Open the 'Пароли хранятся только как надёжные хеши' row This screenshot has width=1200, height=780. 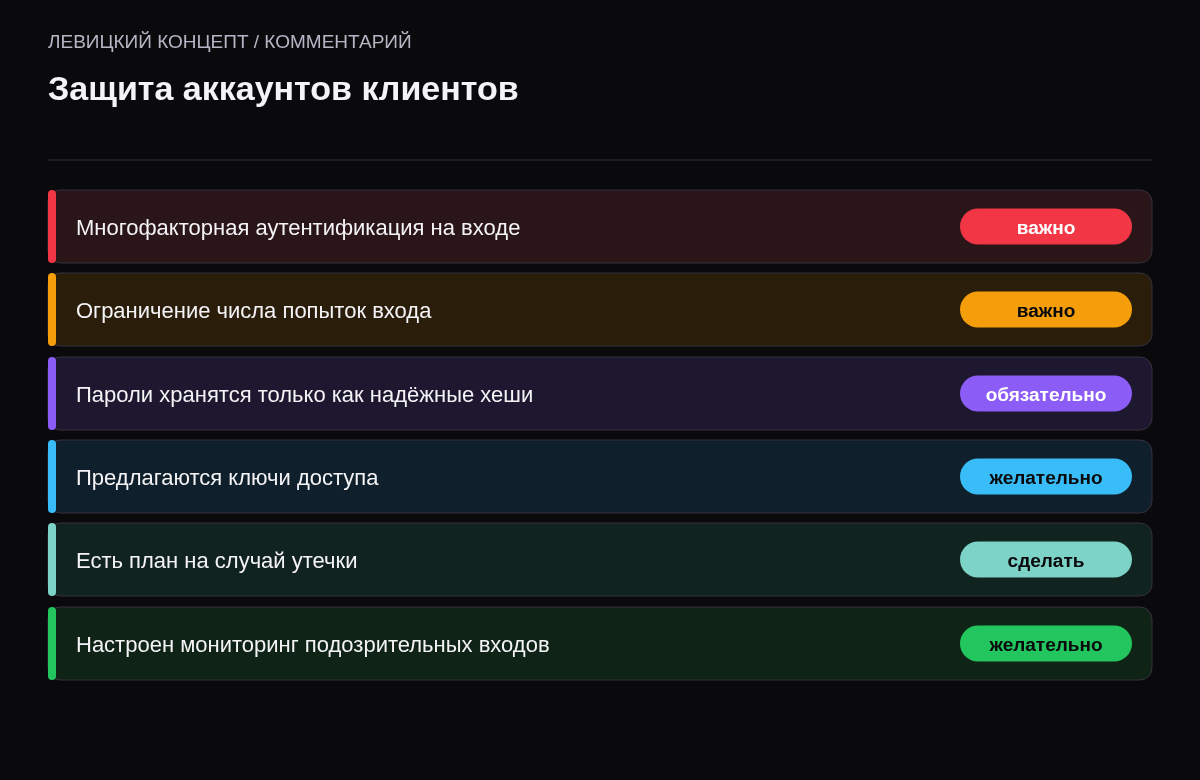click(600, 394)
